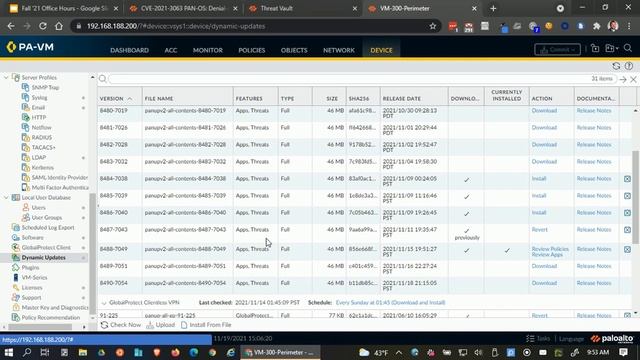Click the Support icon in sidebar

(x=16, y=298)
